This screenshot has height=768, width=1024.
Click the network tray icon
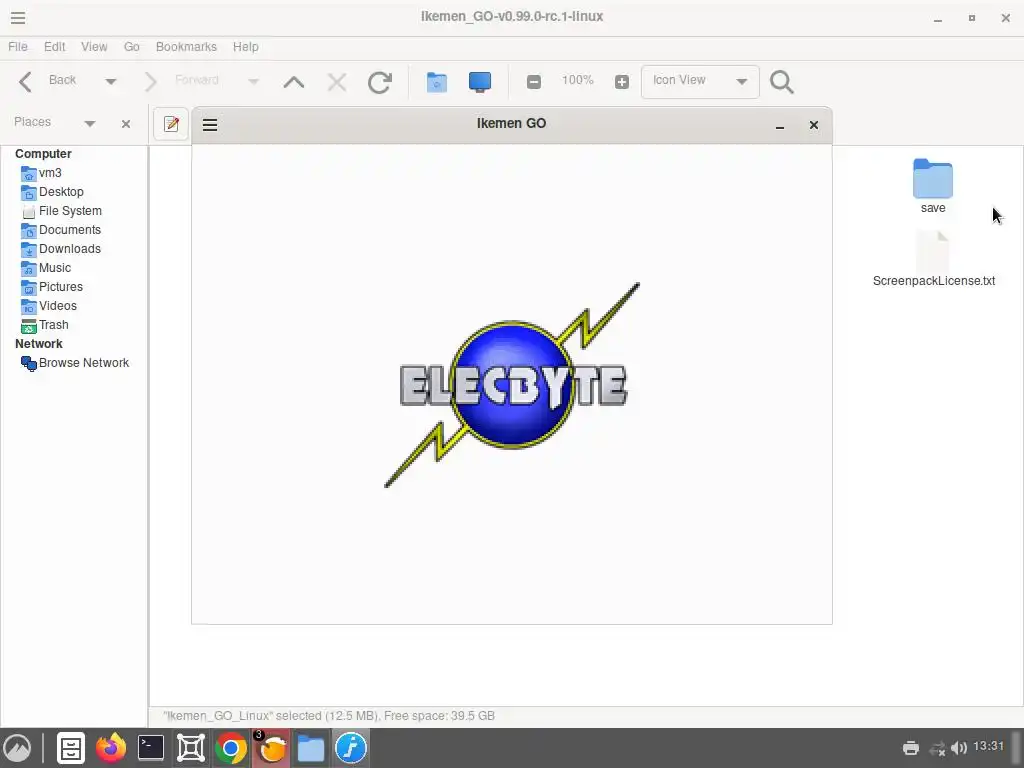[x=937, y=748]
